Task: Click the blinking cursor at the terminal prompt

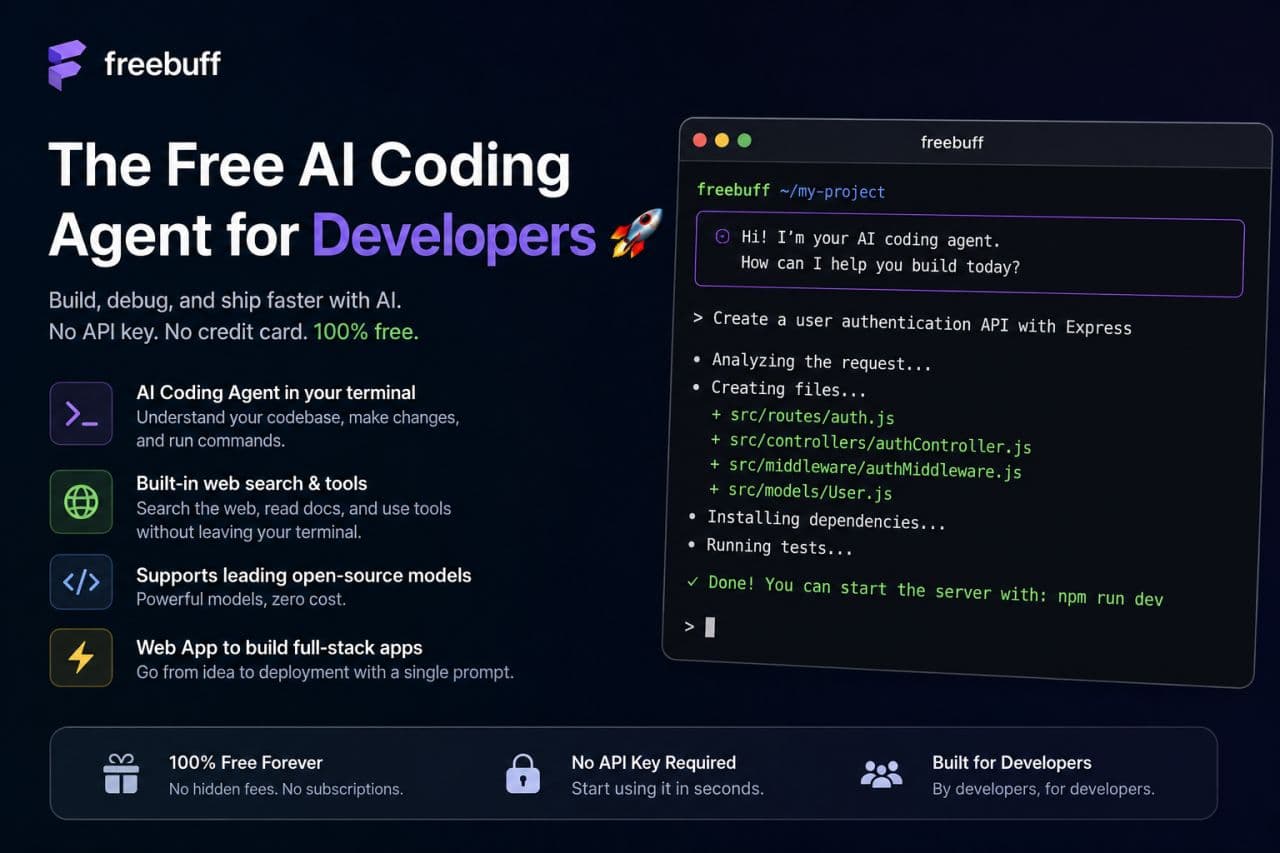Action: (710, 627)
